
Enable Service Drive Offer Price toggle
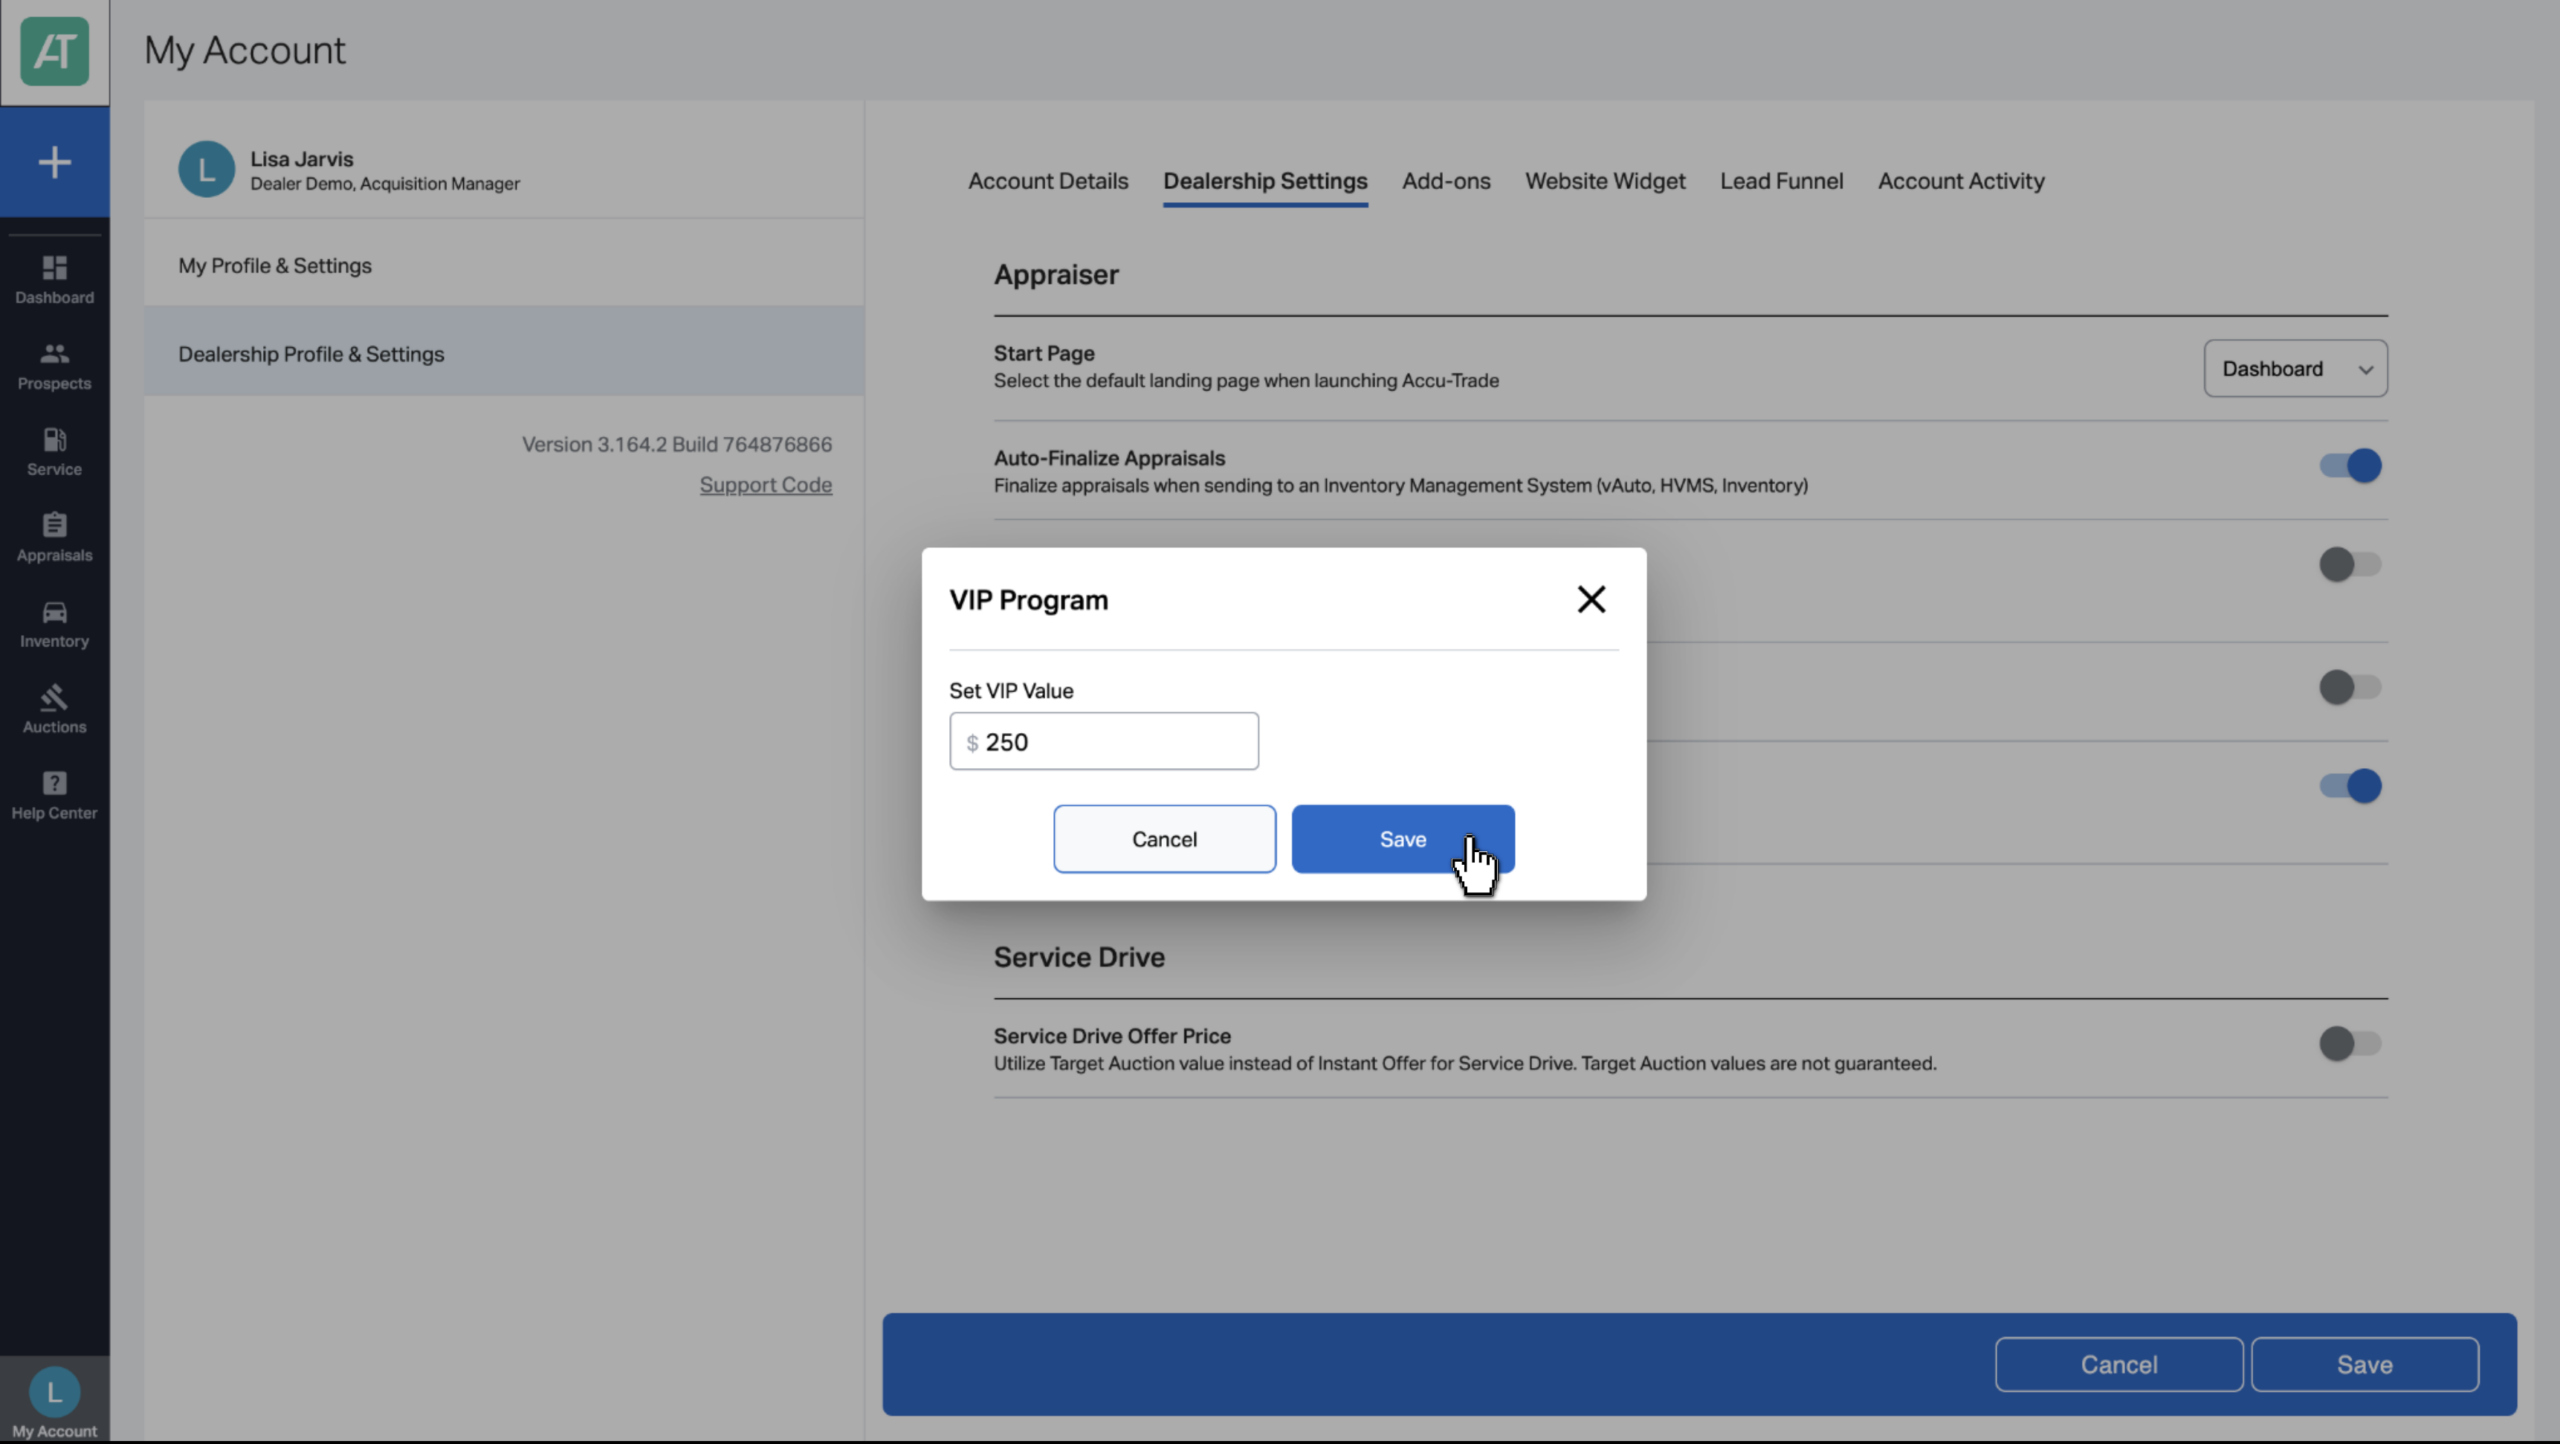[2350, 1043]
